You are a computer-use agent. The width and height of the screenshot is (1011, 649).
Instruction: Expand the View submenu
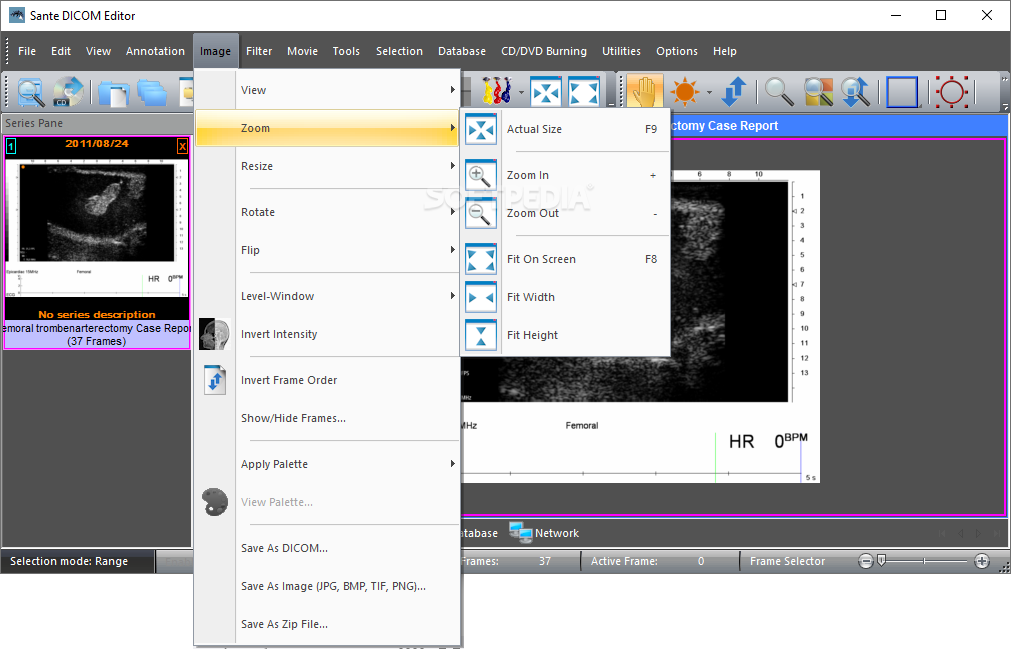click(x=327, y=90)
